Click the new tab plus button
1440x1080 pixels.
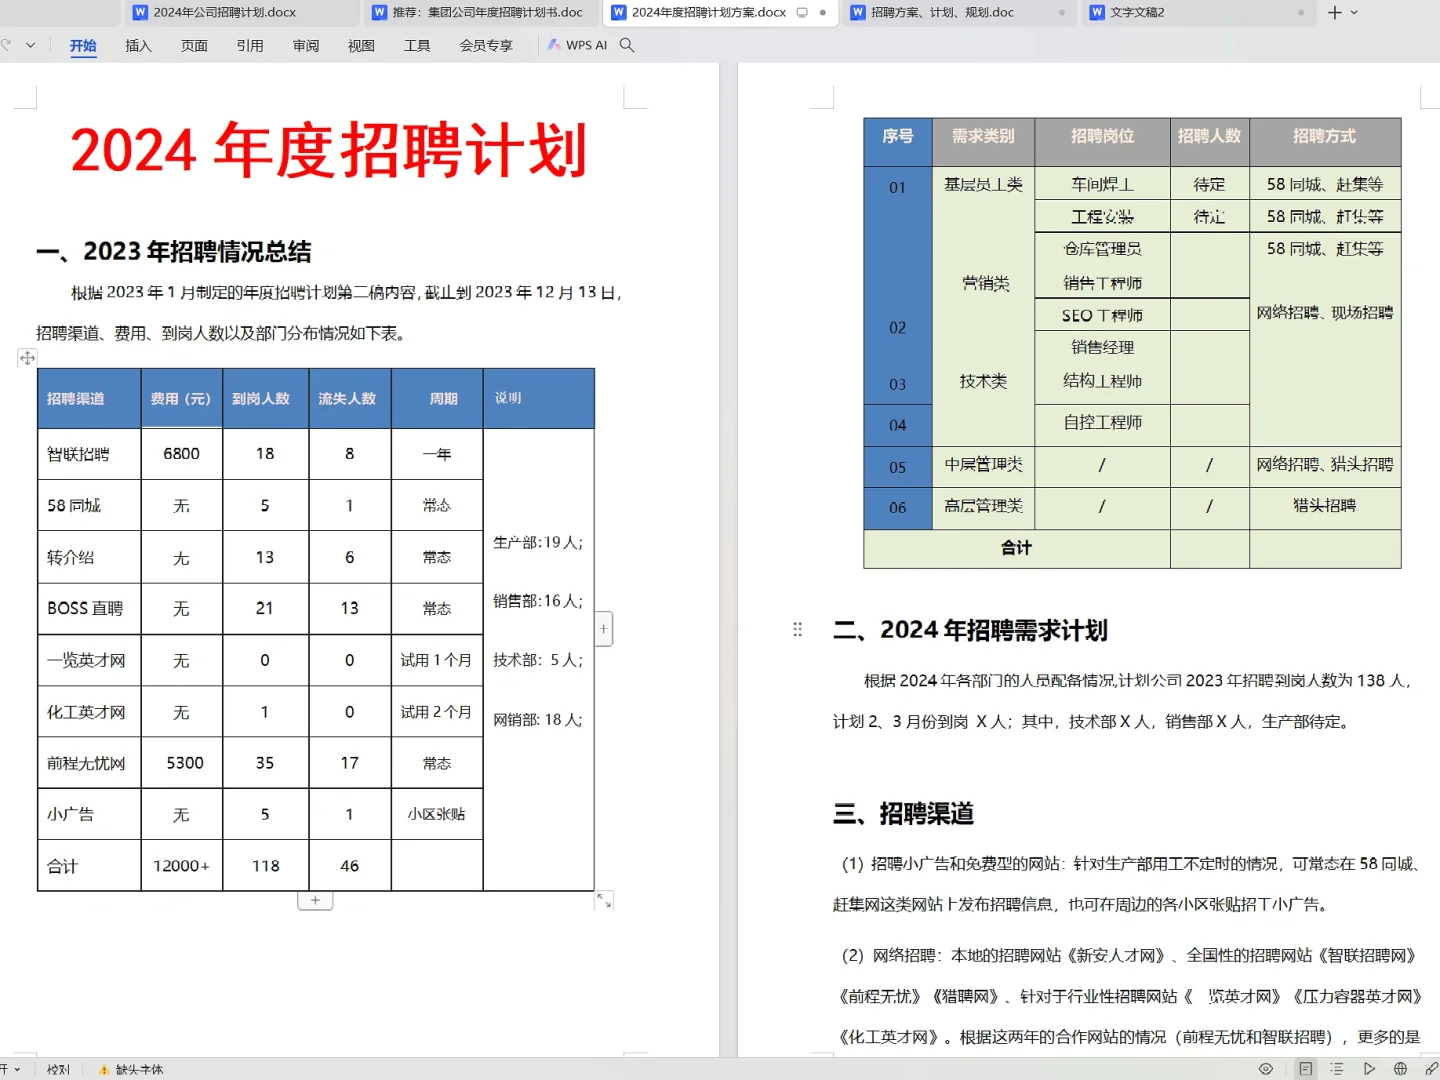1334,13
